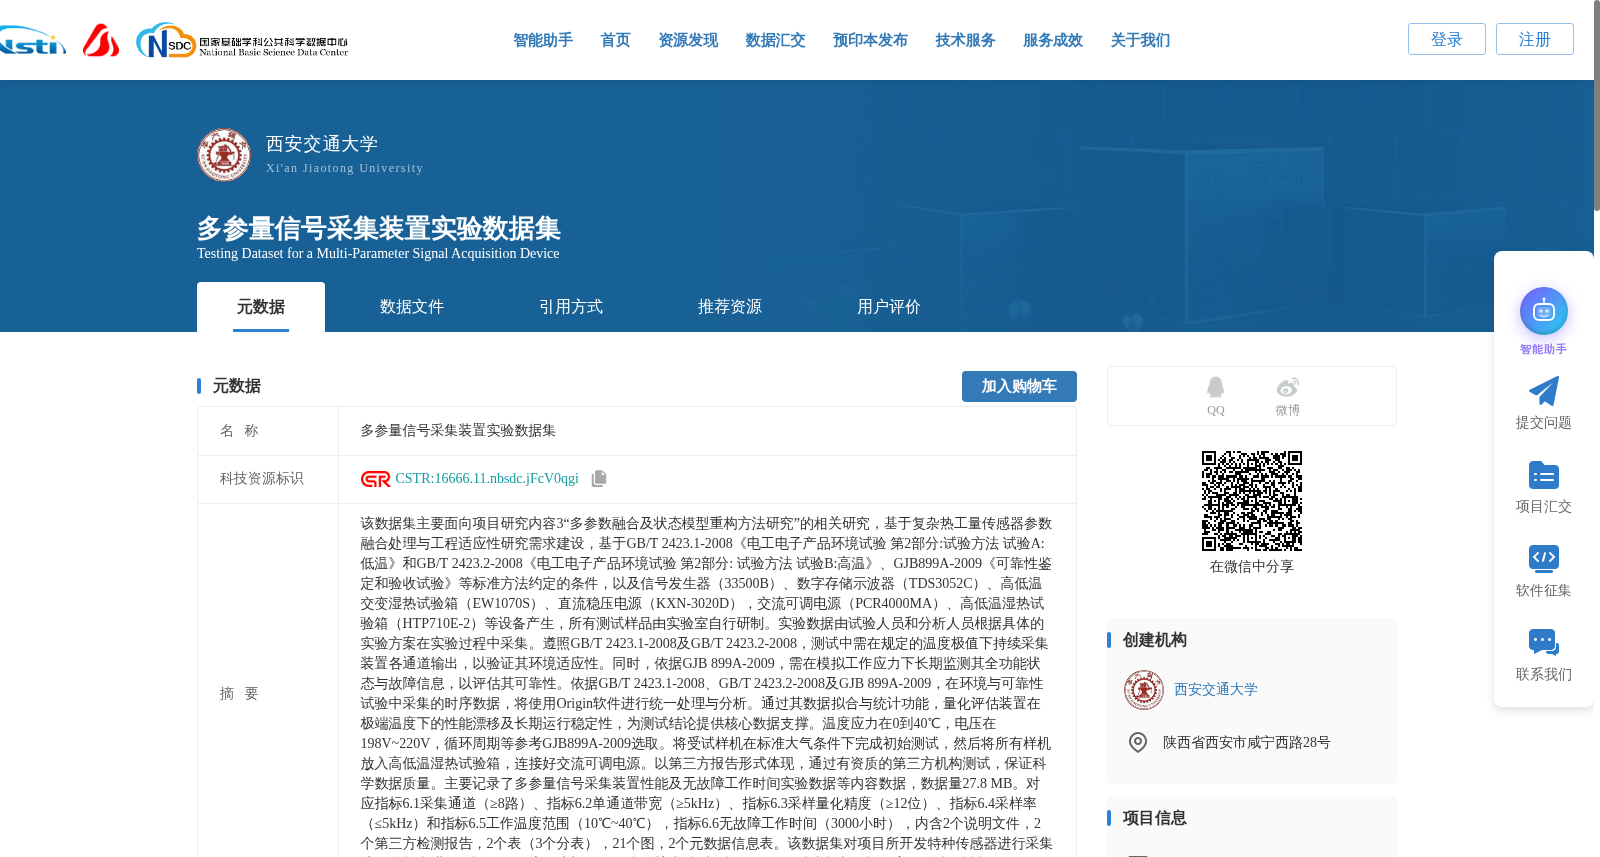Open the 智能助手 robot icon in sidebar
Viewport: 1600px width, 857px height.
pos(1543,311)
